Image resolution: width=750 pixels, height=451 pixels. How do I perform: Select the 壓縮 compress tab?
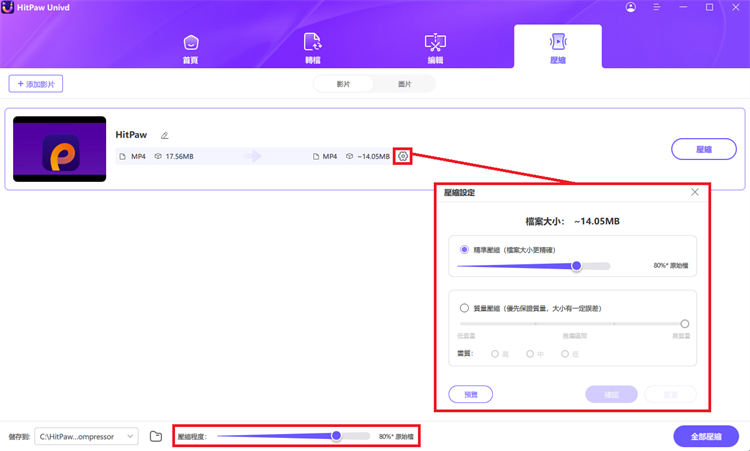click(558, 46)
